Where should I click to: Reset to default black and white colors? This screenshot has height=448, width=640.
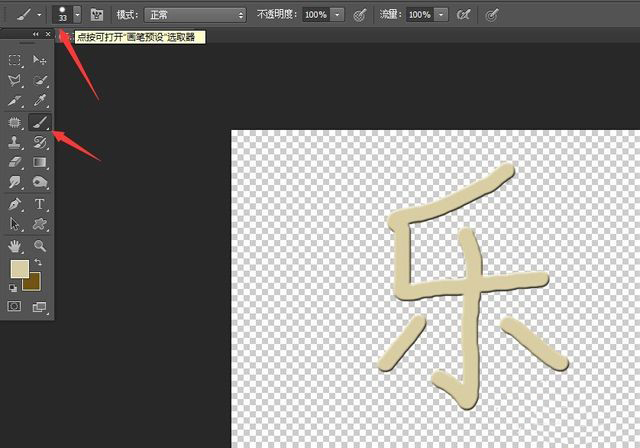coord(13,288)
